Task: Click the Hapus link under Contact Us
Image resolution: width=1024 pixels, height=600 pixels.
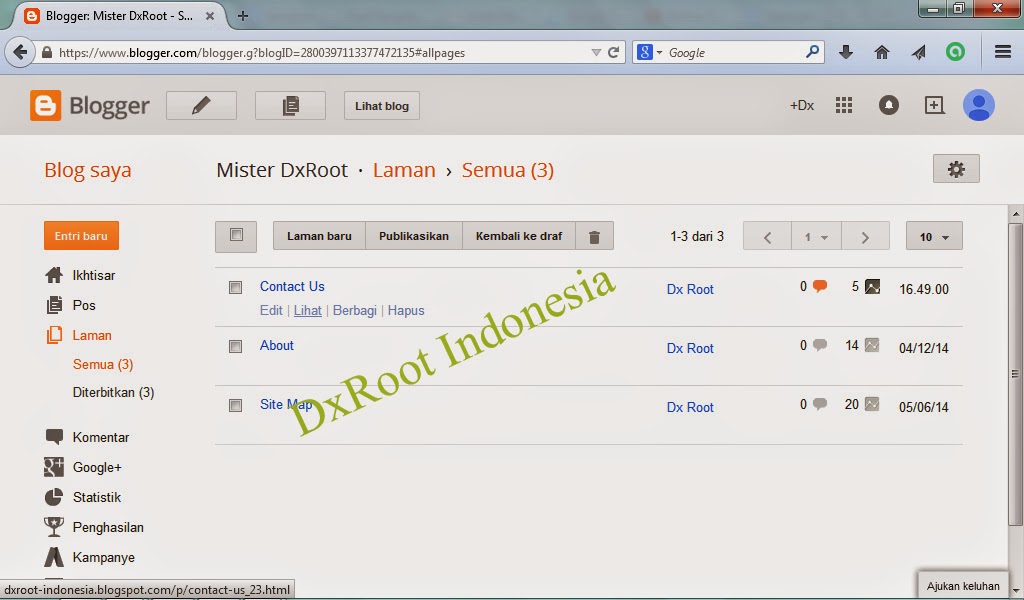Action: point(406,310)
